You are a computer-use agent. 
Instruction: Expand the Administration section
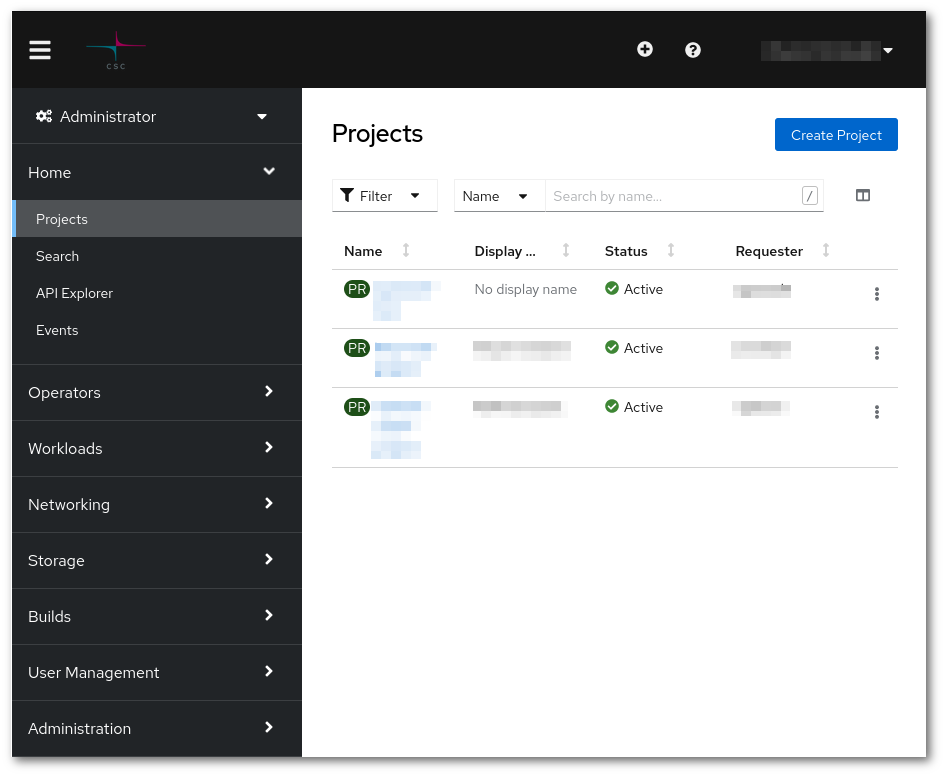157,728
